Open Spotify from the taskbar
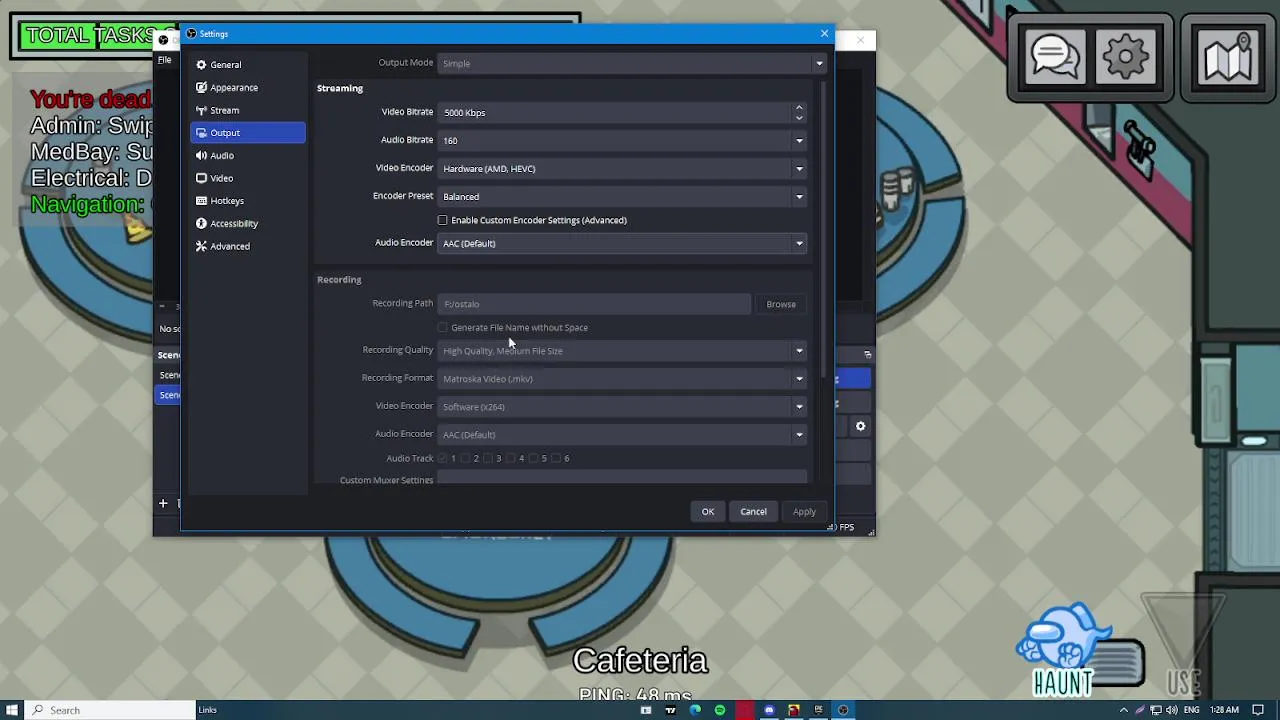 720,710
